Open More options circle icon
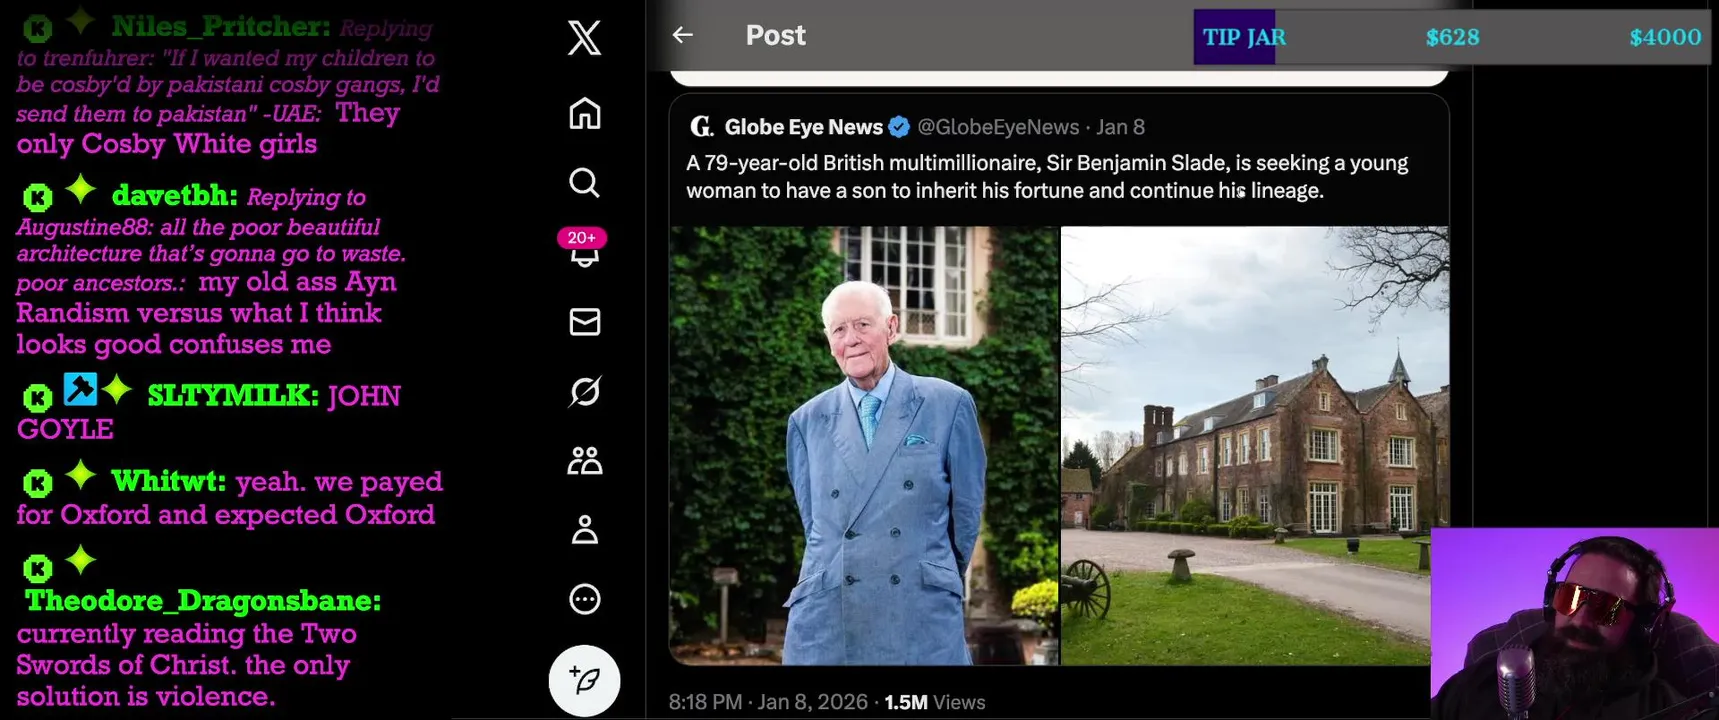 585,599
